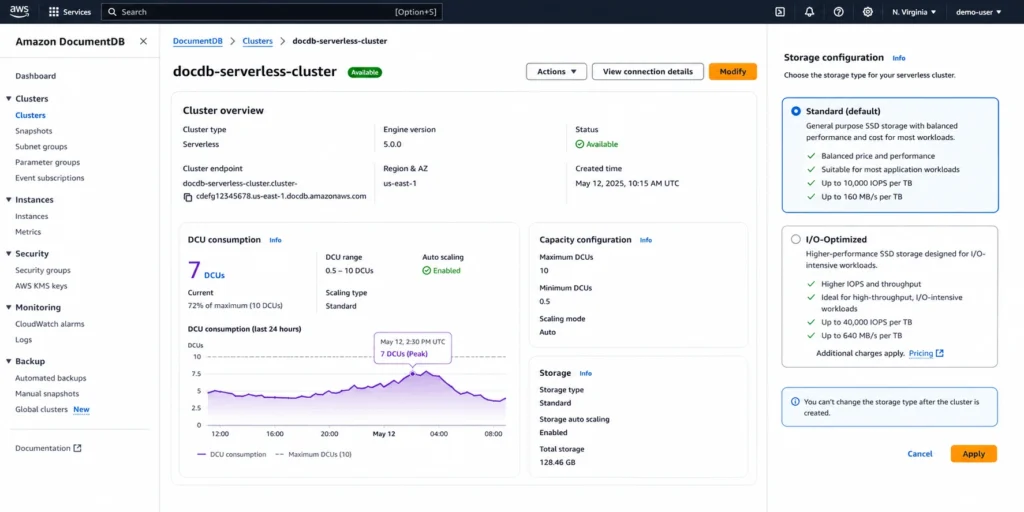Open AWS KMS keys in sidebar
The height and width of the screenshot is (512, 1024).
click(x=41, y=285)
